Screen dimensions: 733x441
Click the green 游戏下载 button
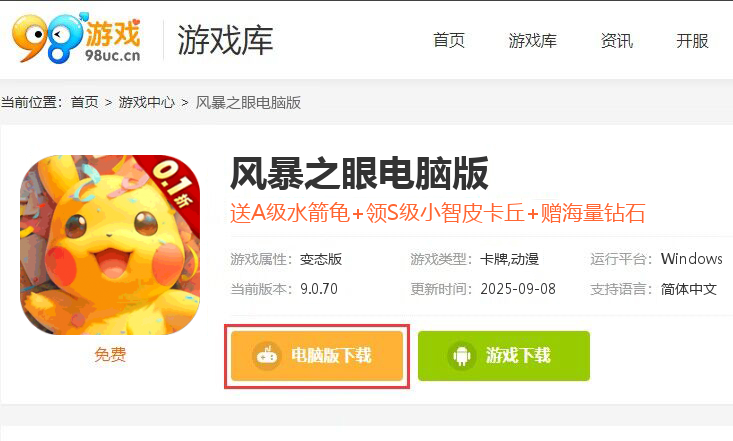504,356
